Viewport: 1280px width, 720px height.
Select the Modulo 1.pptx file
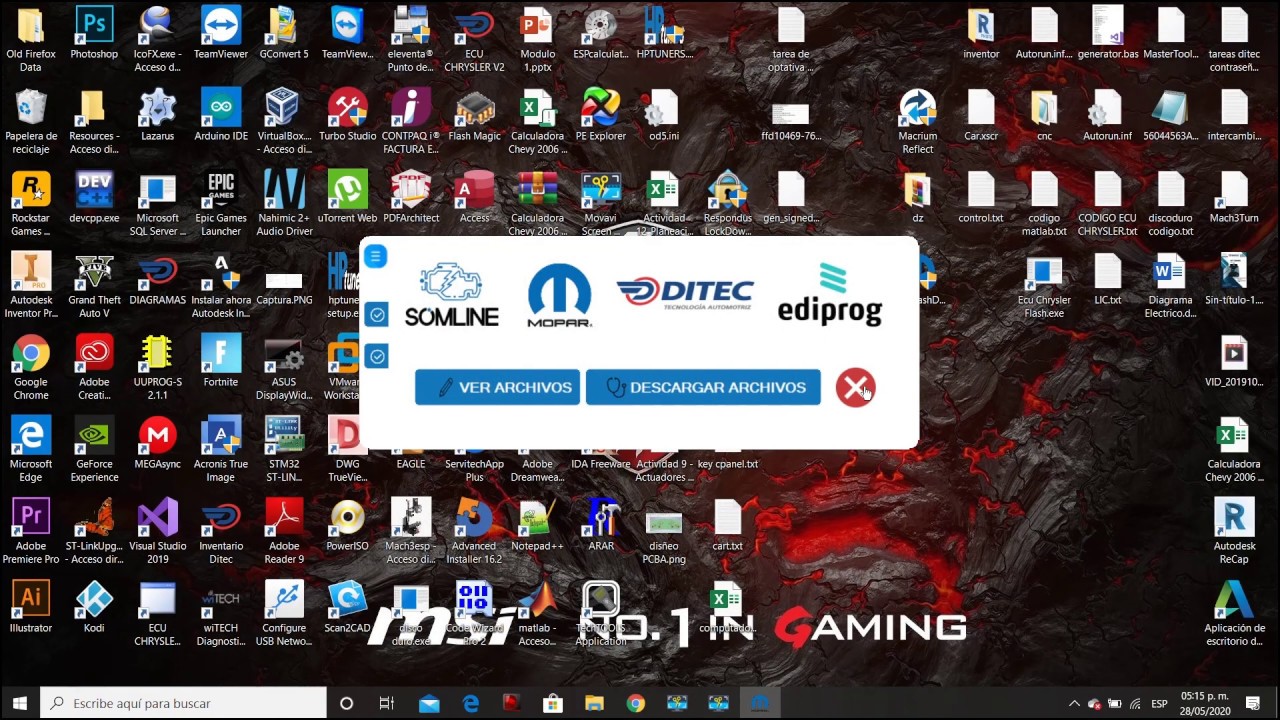click(x=538, y=40)
